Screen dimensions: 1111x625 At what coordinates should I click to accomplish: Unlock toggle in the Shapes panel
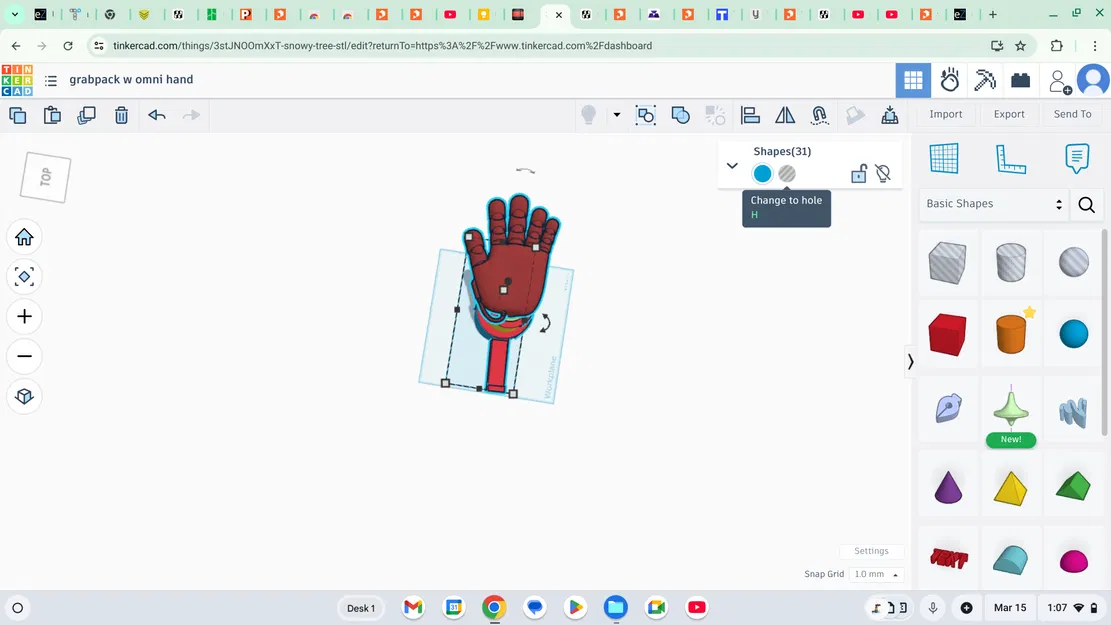(x=859, y=173)
